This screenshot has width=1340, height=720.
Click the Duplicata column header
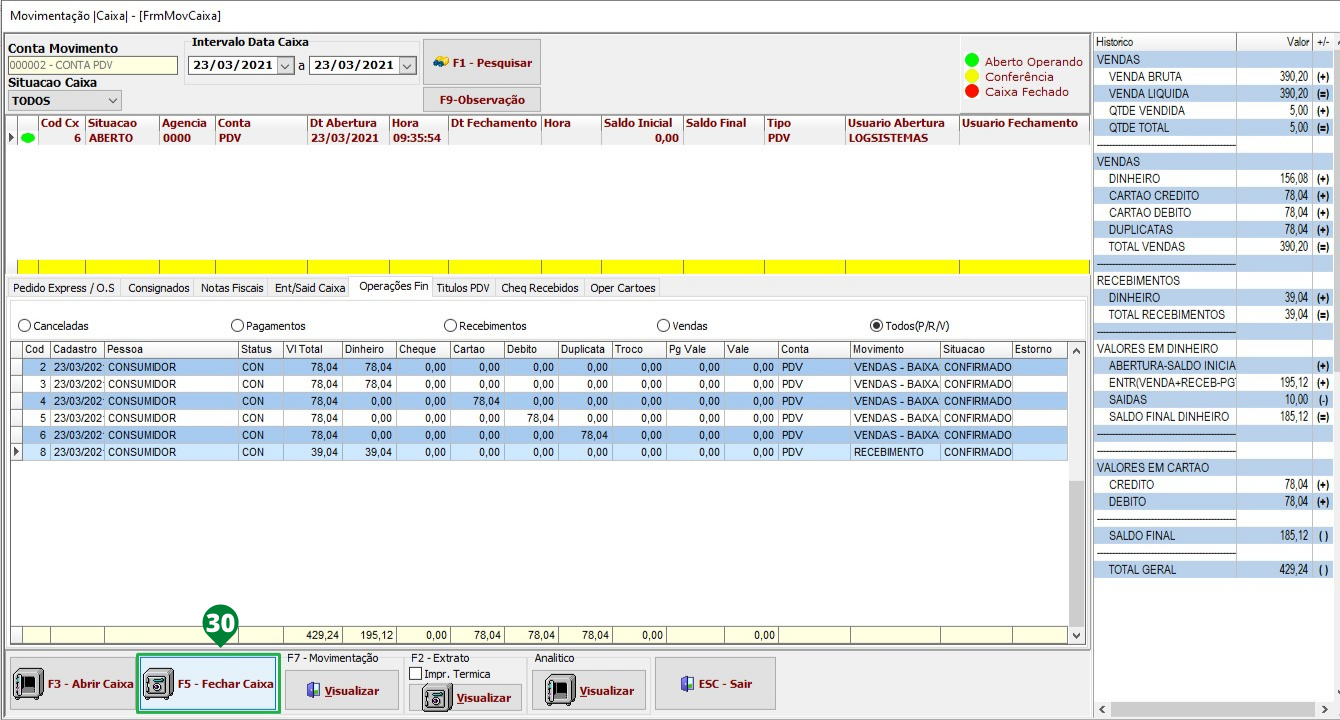pyautogui.click(x=585, y=349)
